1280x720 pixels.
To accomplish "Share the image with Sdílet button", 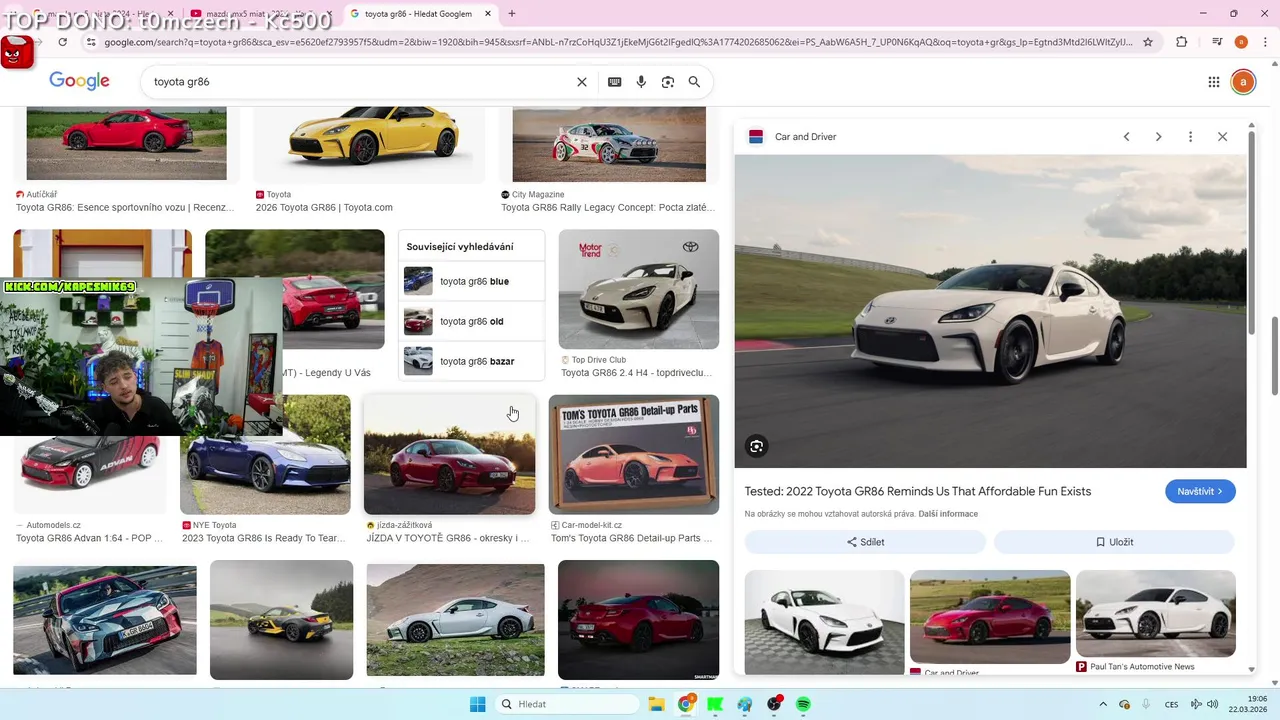I will [865, 542].
